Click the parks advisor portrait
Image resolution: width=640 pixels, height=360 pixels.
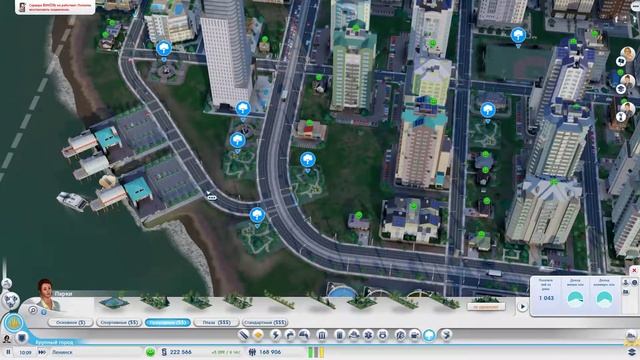[x=48, y=295]
